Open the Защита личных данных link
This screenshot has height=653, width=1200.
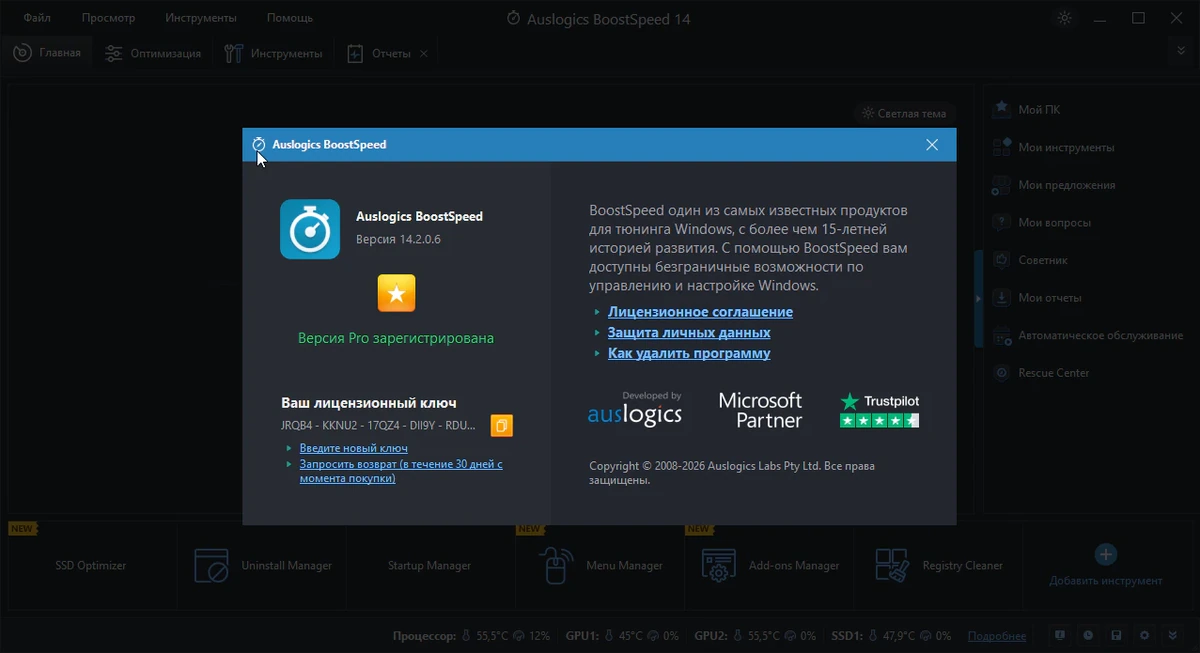(x=689, y=332)
